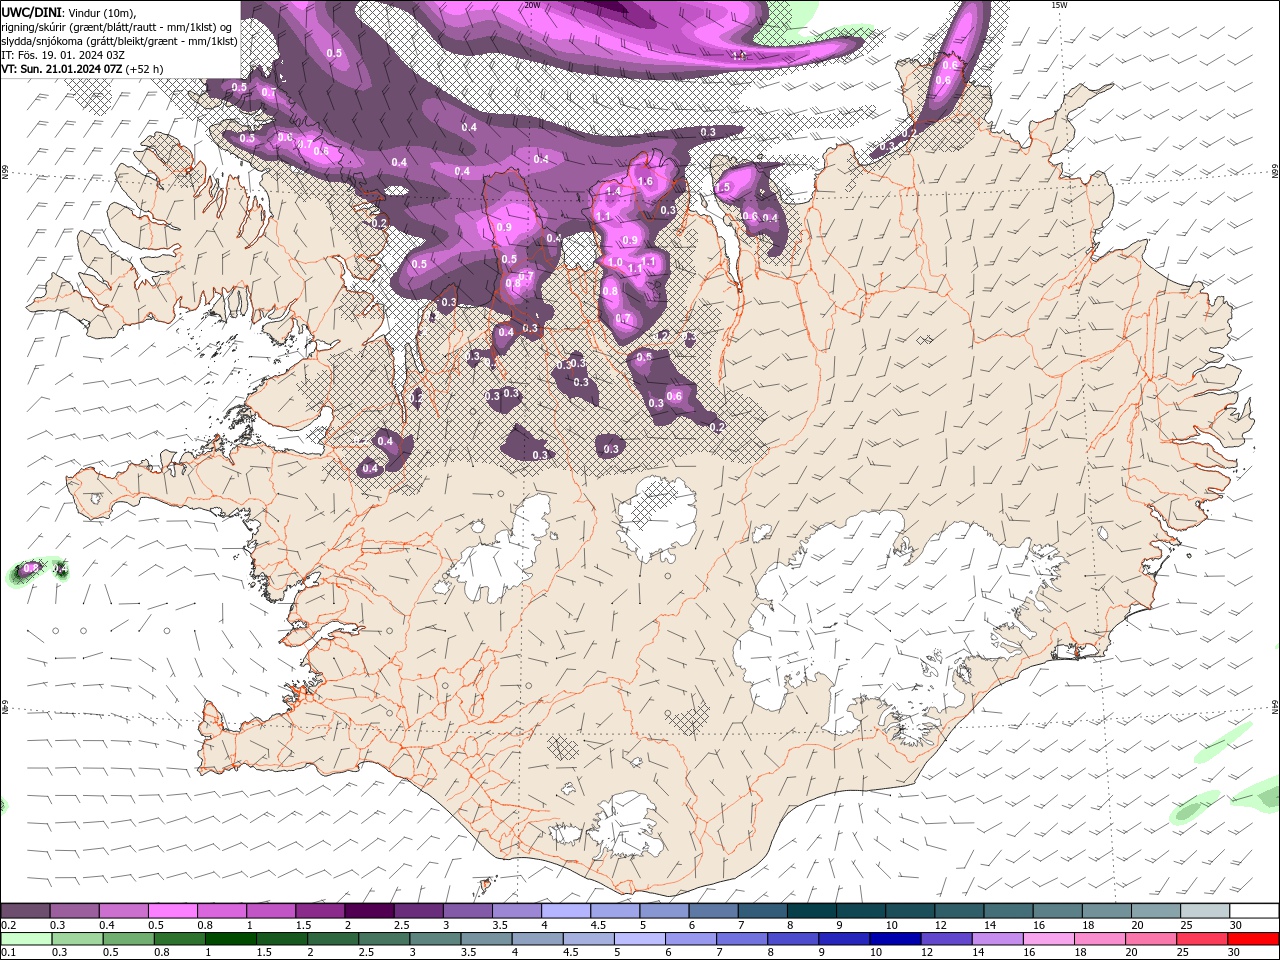Click the 'rigning/skúrir' legend description line
Screen dimensions: 1280x960
pyautogui.click(x=117, y=27)
